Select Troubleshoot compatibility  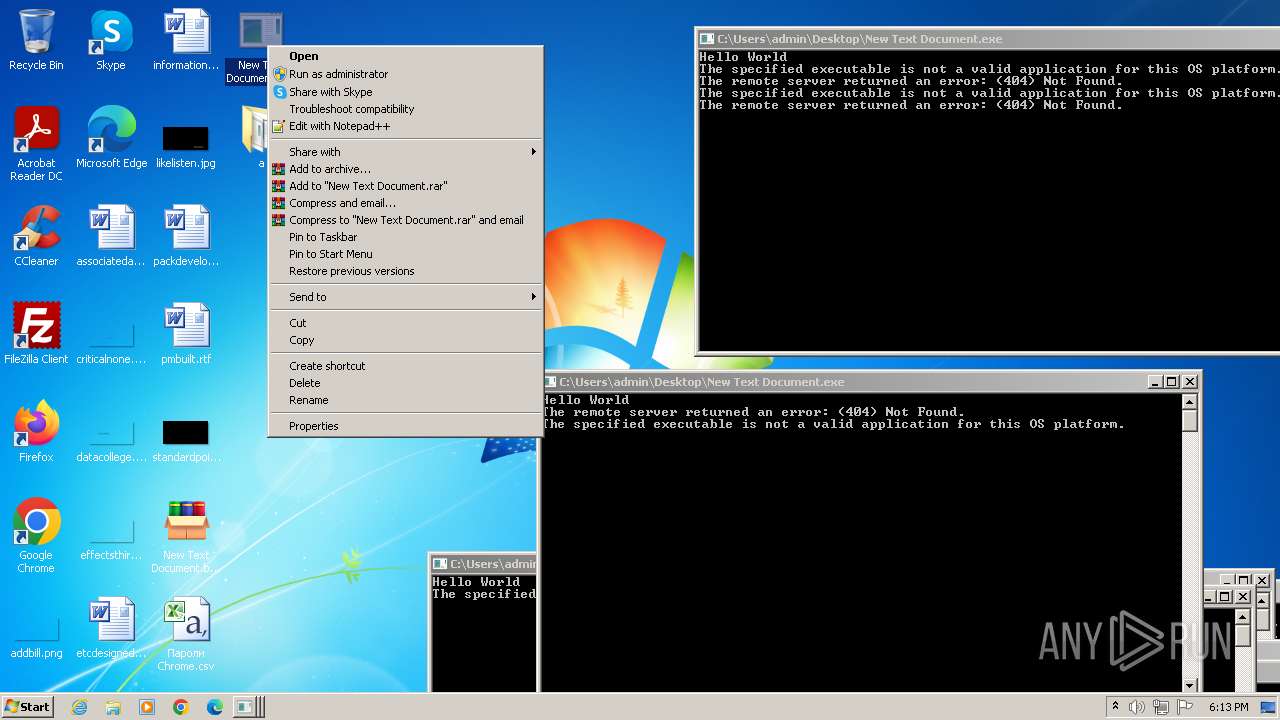(x=405, y=109)
